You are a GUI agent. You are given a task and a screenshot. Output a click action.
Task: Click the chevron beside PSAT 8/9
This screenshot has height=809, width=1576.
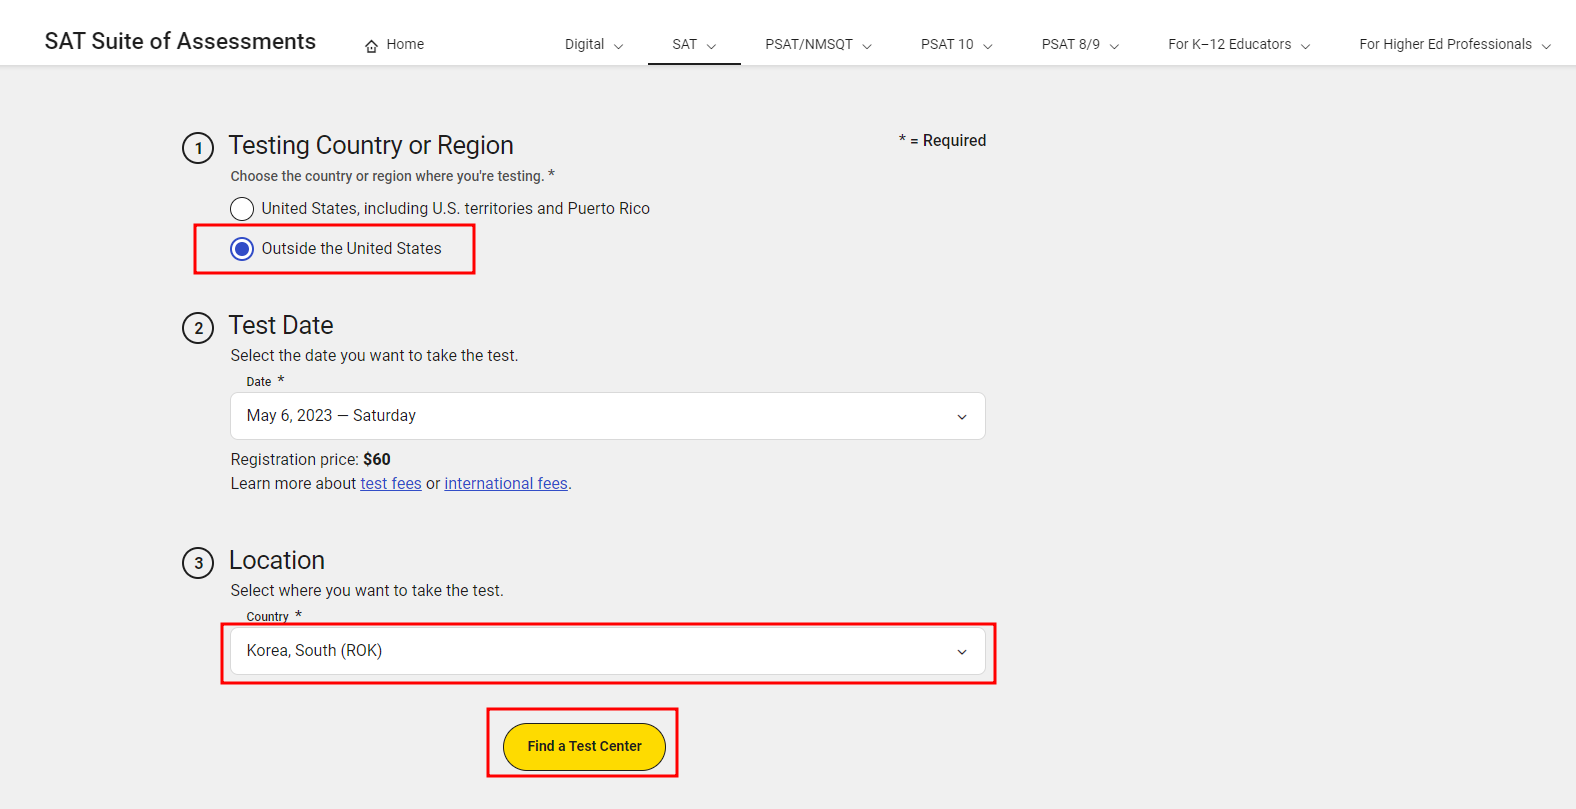[1114, 46]
